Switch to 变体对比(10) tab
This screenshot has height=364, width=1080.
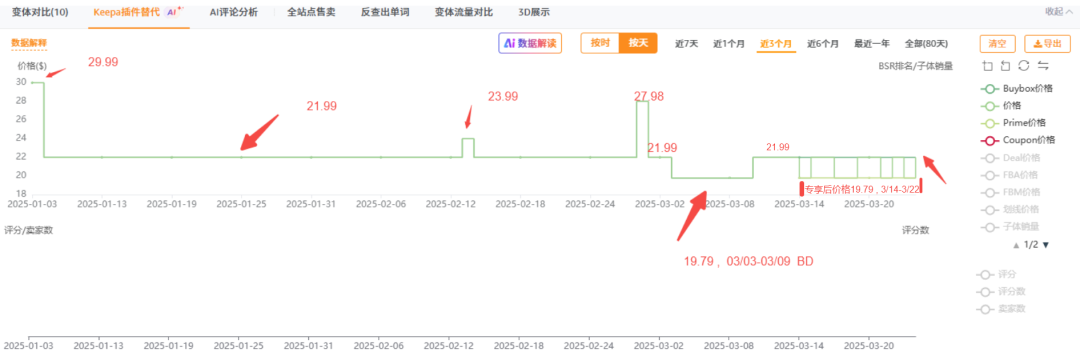coord(40,12)
